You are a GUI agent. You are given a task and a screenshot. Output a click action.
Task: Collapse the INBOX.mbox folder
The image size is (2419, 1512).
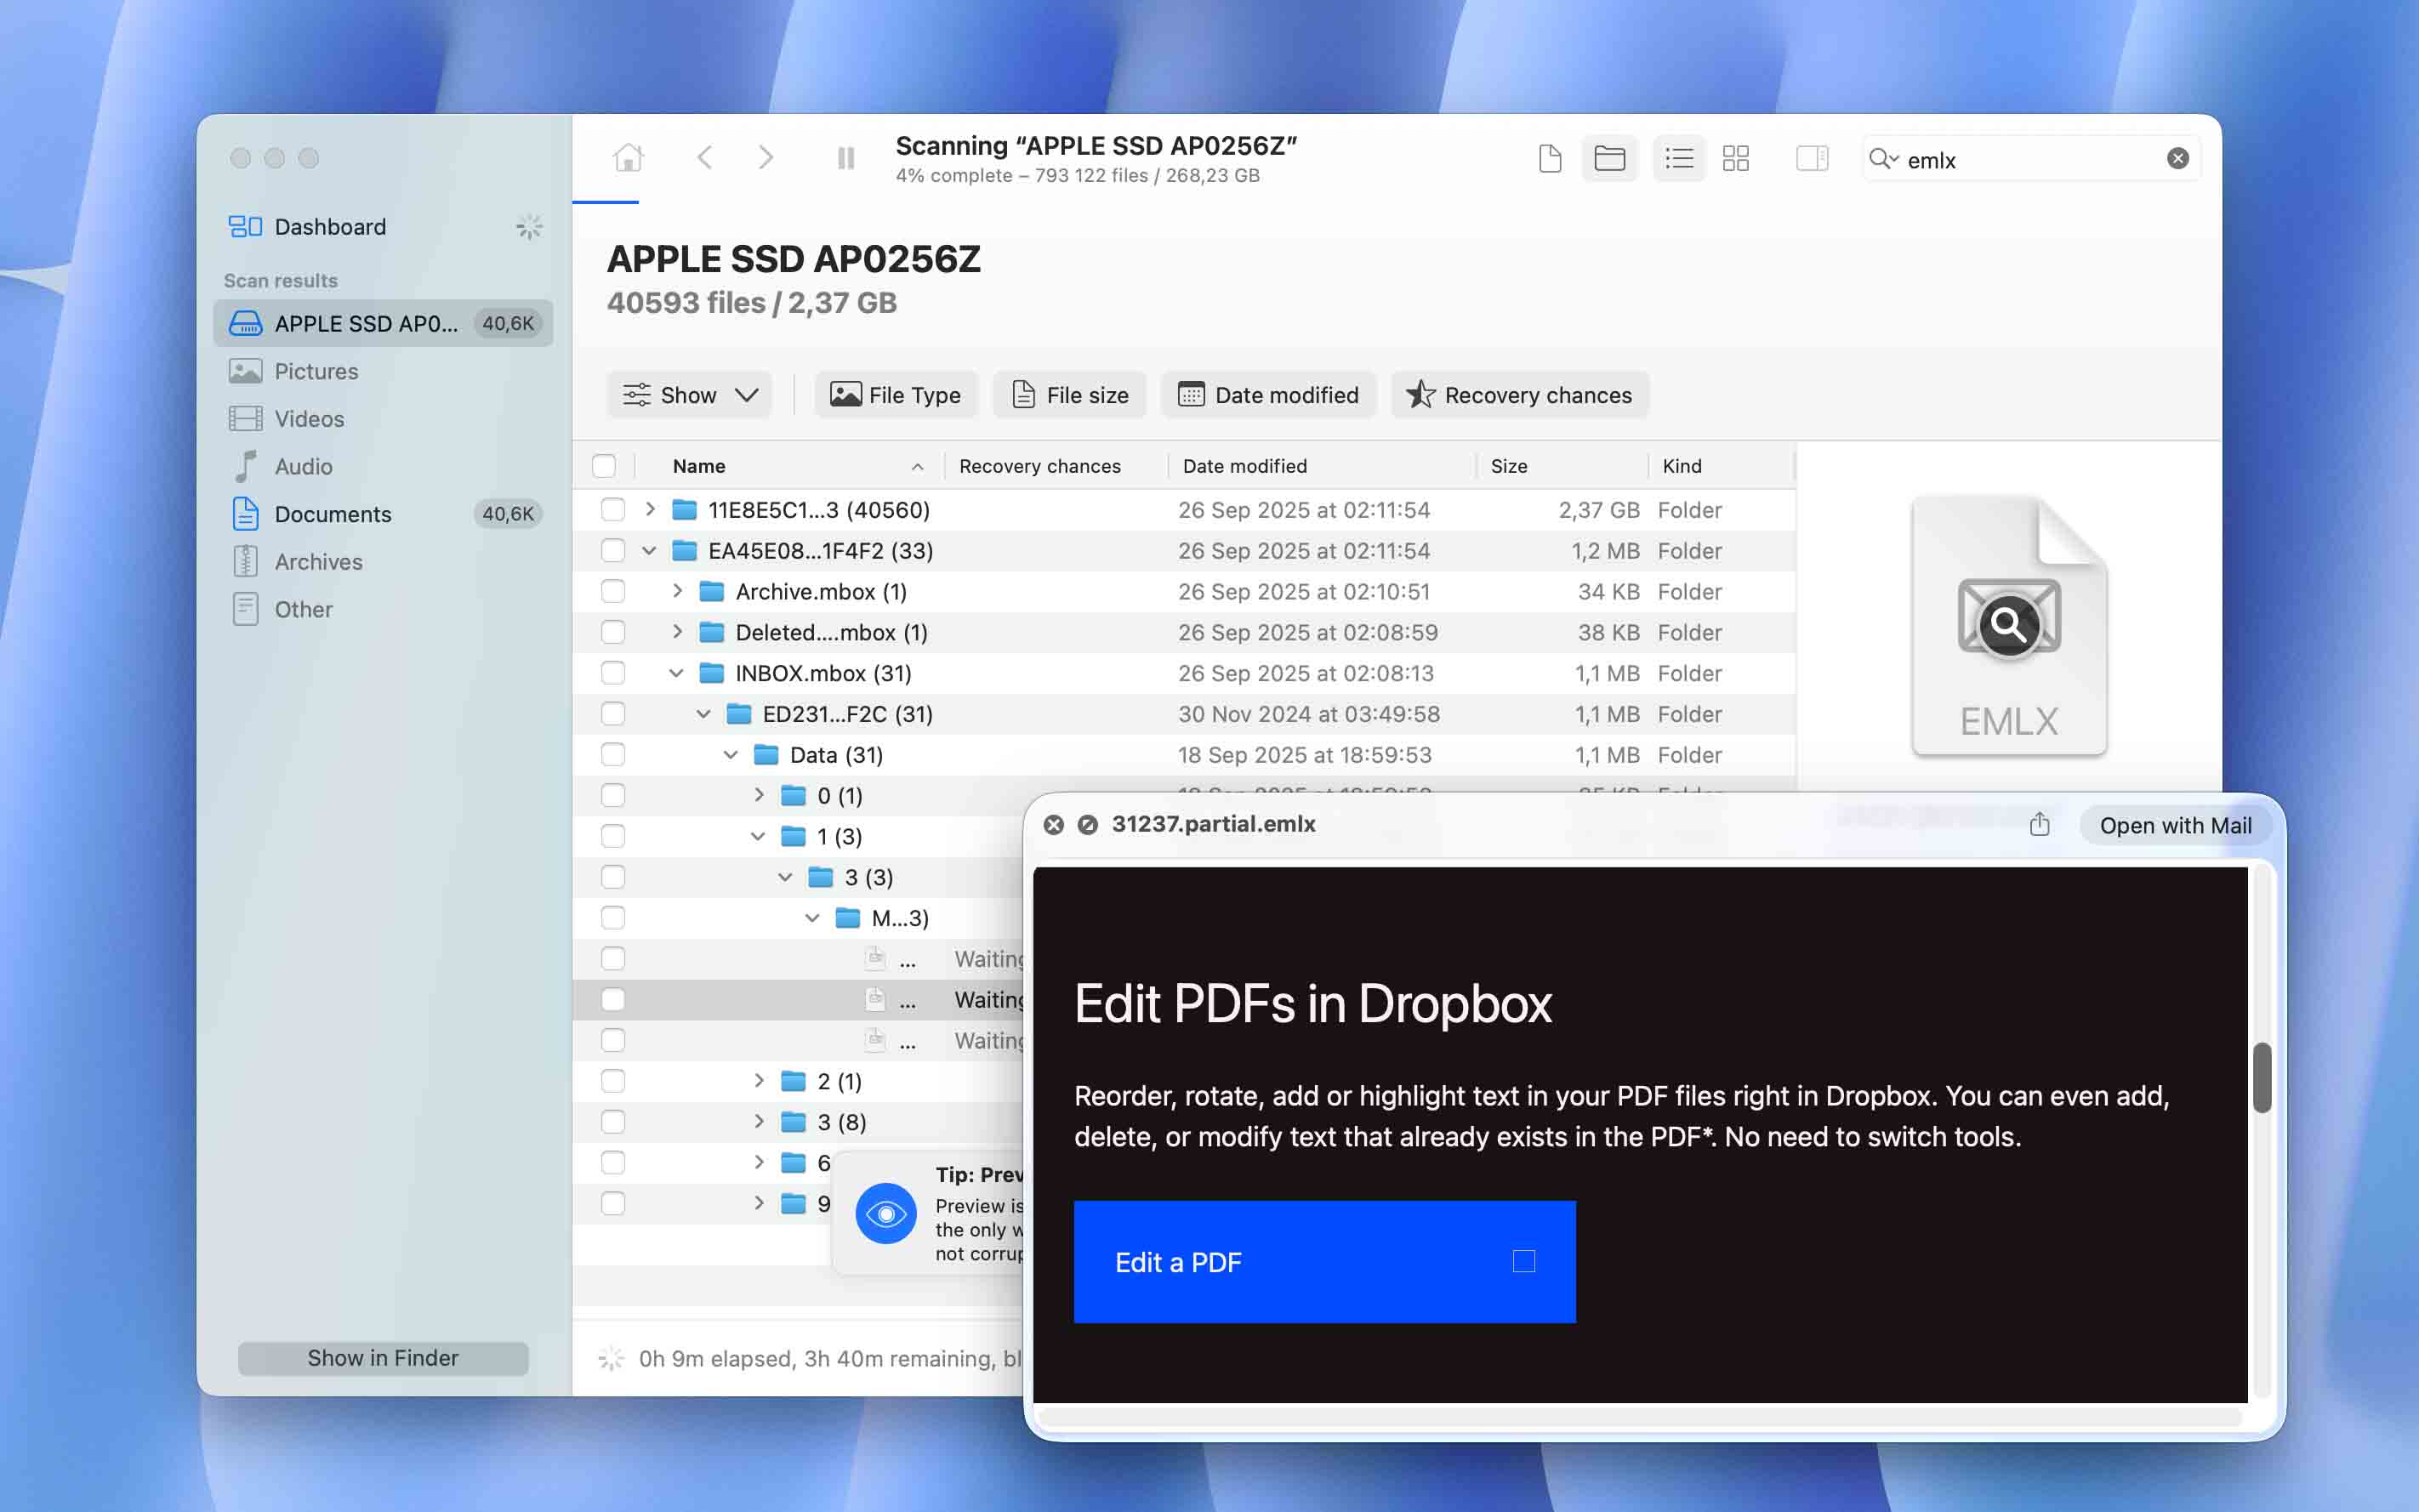tap(678, 673)
